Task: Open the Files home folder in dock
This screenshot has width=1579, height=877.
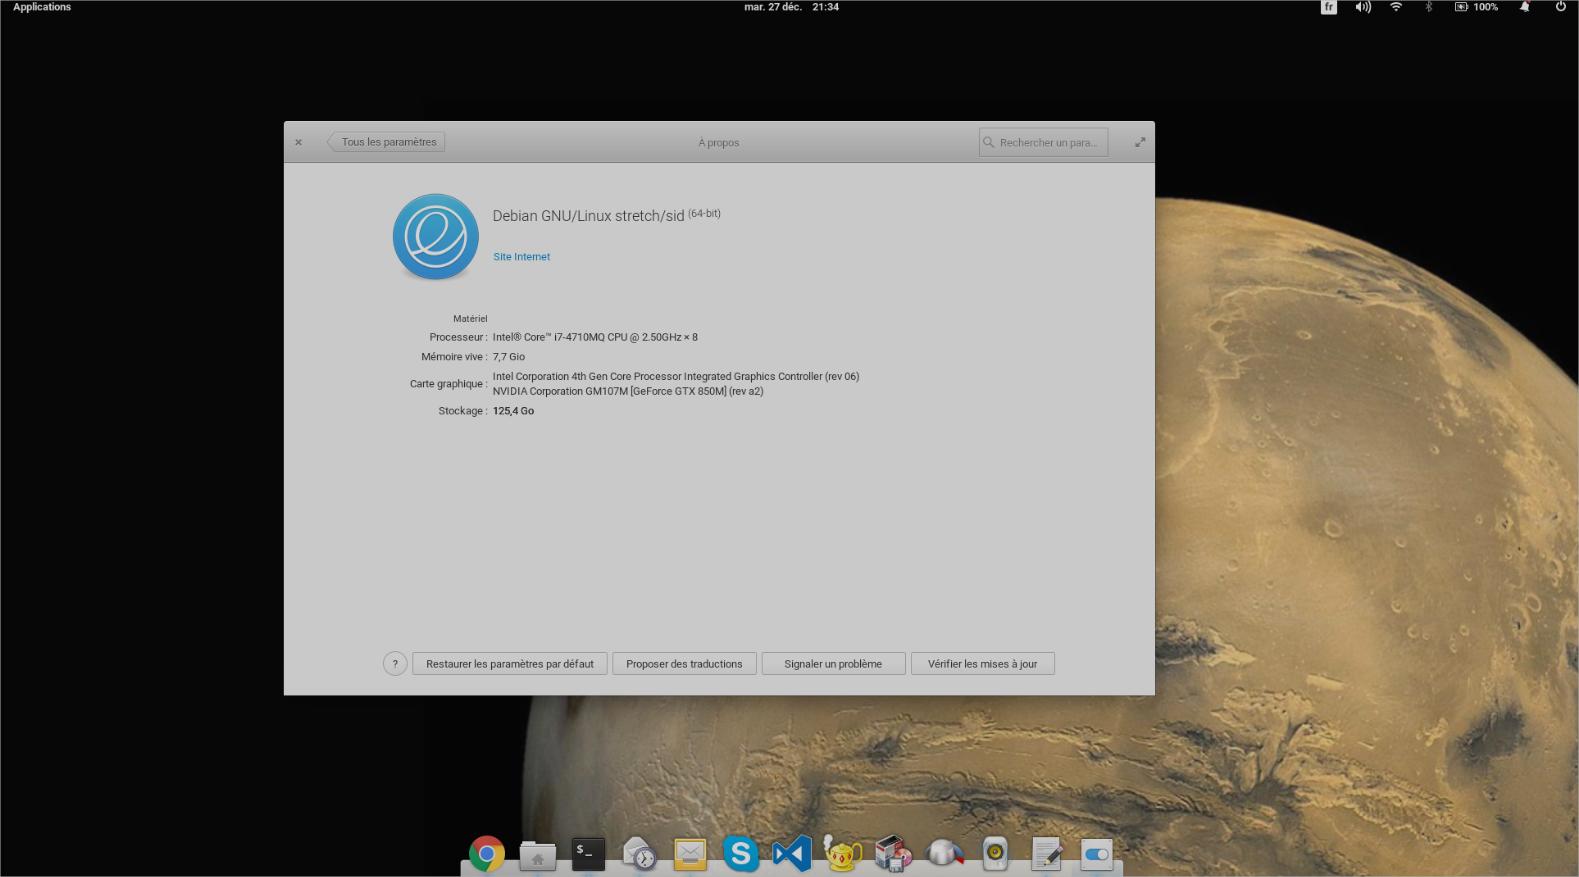Action: [537, 855]
